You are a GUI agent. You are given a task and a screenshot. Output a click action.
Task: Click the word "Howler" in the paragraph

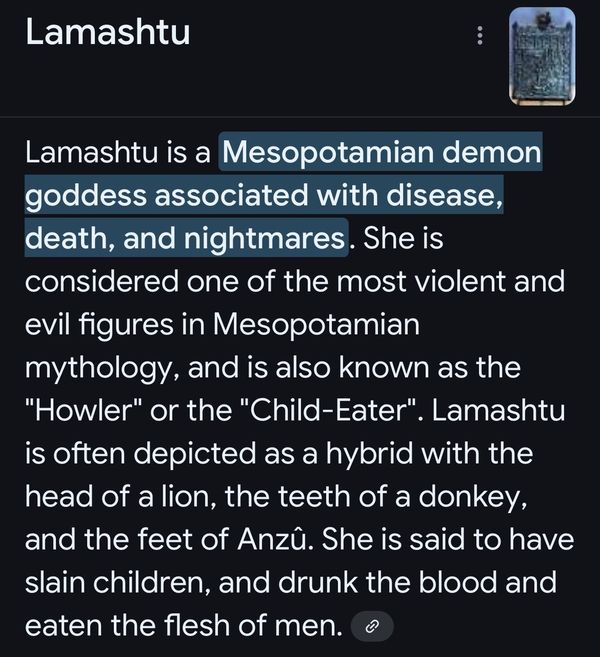click(83, 409)
